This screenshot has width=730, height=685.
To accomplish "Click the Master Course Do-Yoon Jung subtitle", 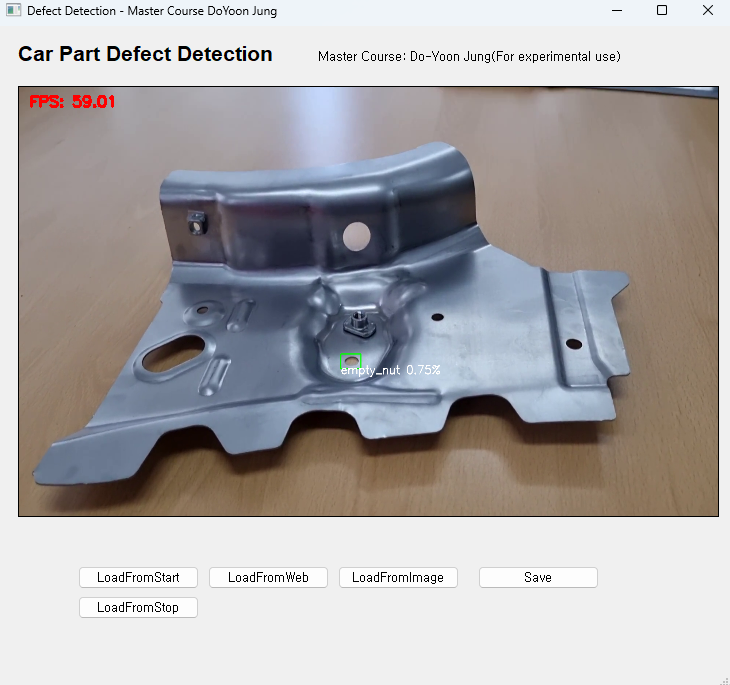I will pyautogui.click(x=469, y=56).
